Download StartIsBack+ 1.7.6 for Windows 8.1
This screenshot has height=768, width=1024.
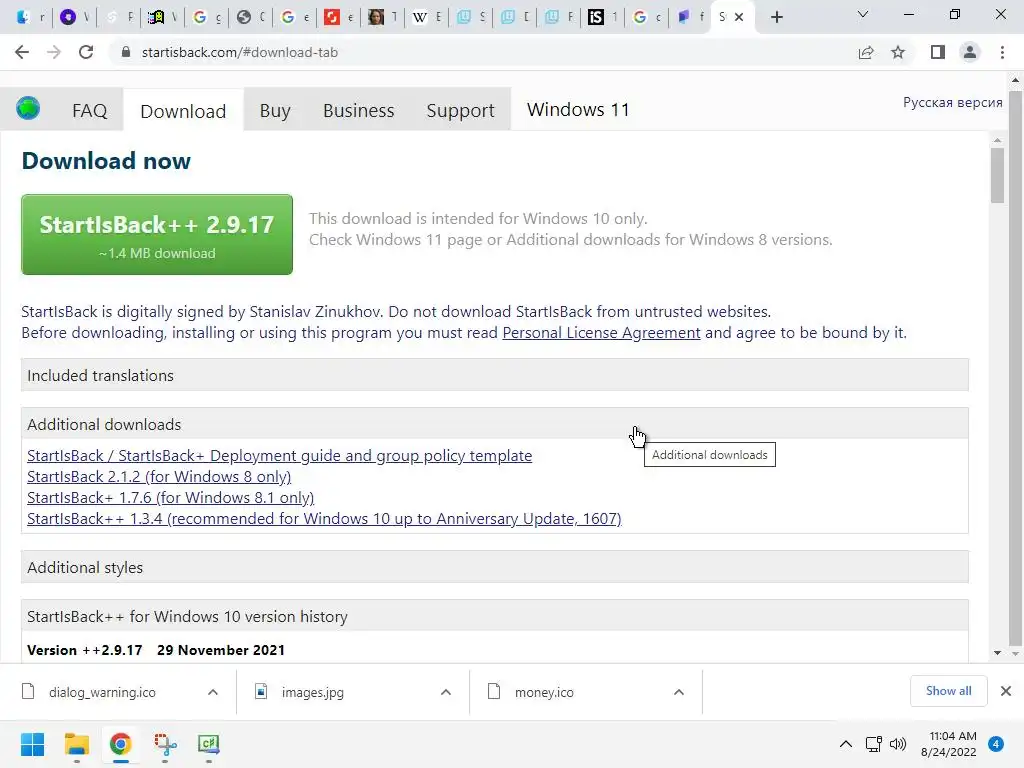[x=170, y=497]
